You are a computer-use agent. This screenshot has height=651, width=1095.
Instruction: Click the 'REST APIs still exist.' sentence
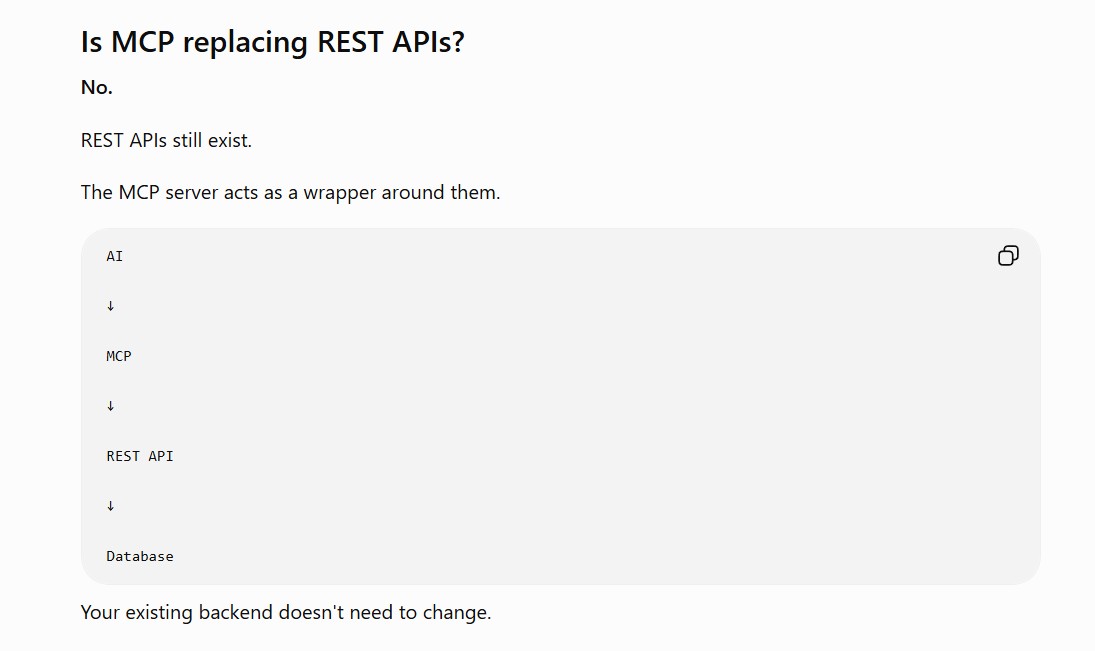[x=166, y=140]
